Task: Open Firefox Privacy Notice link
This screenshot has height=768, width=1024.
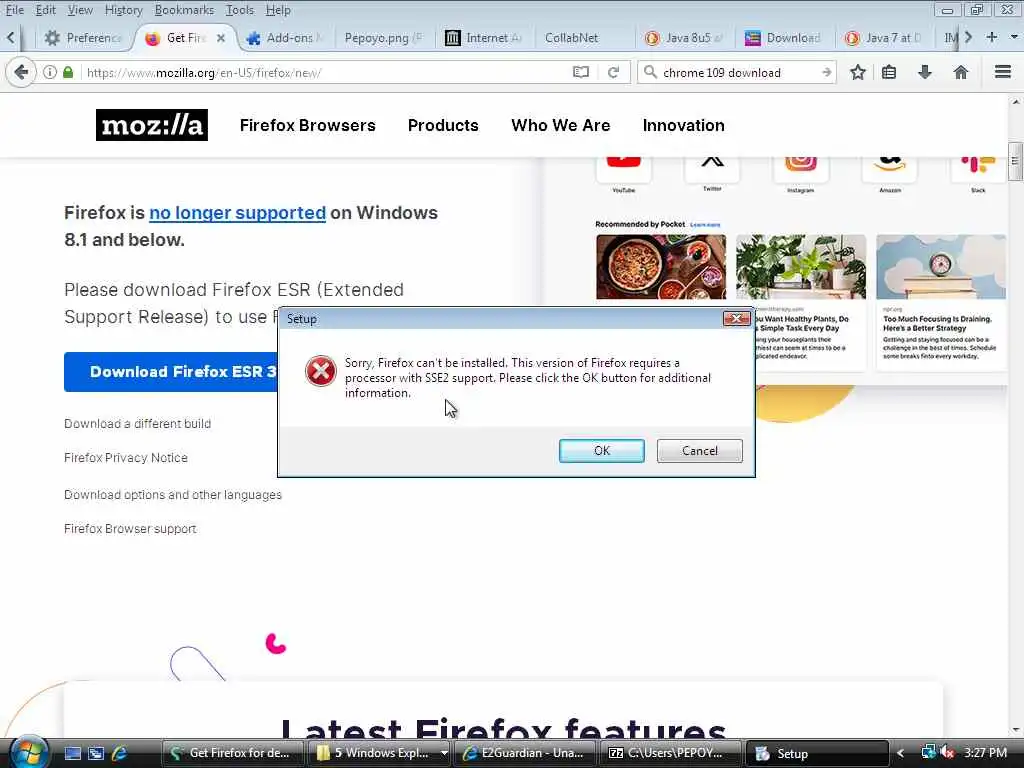Action: [125, 458]
